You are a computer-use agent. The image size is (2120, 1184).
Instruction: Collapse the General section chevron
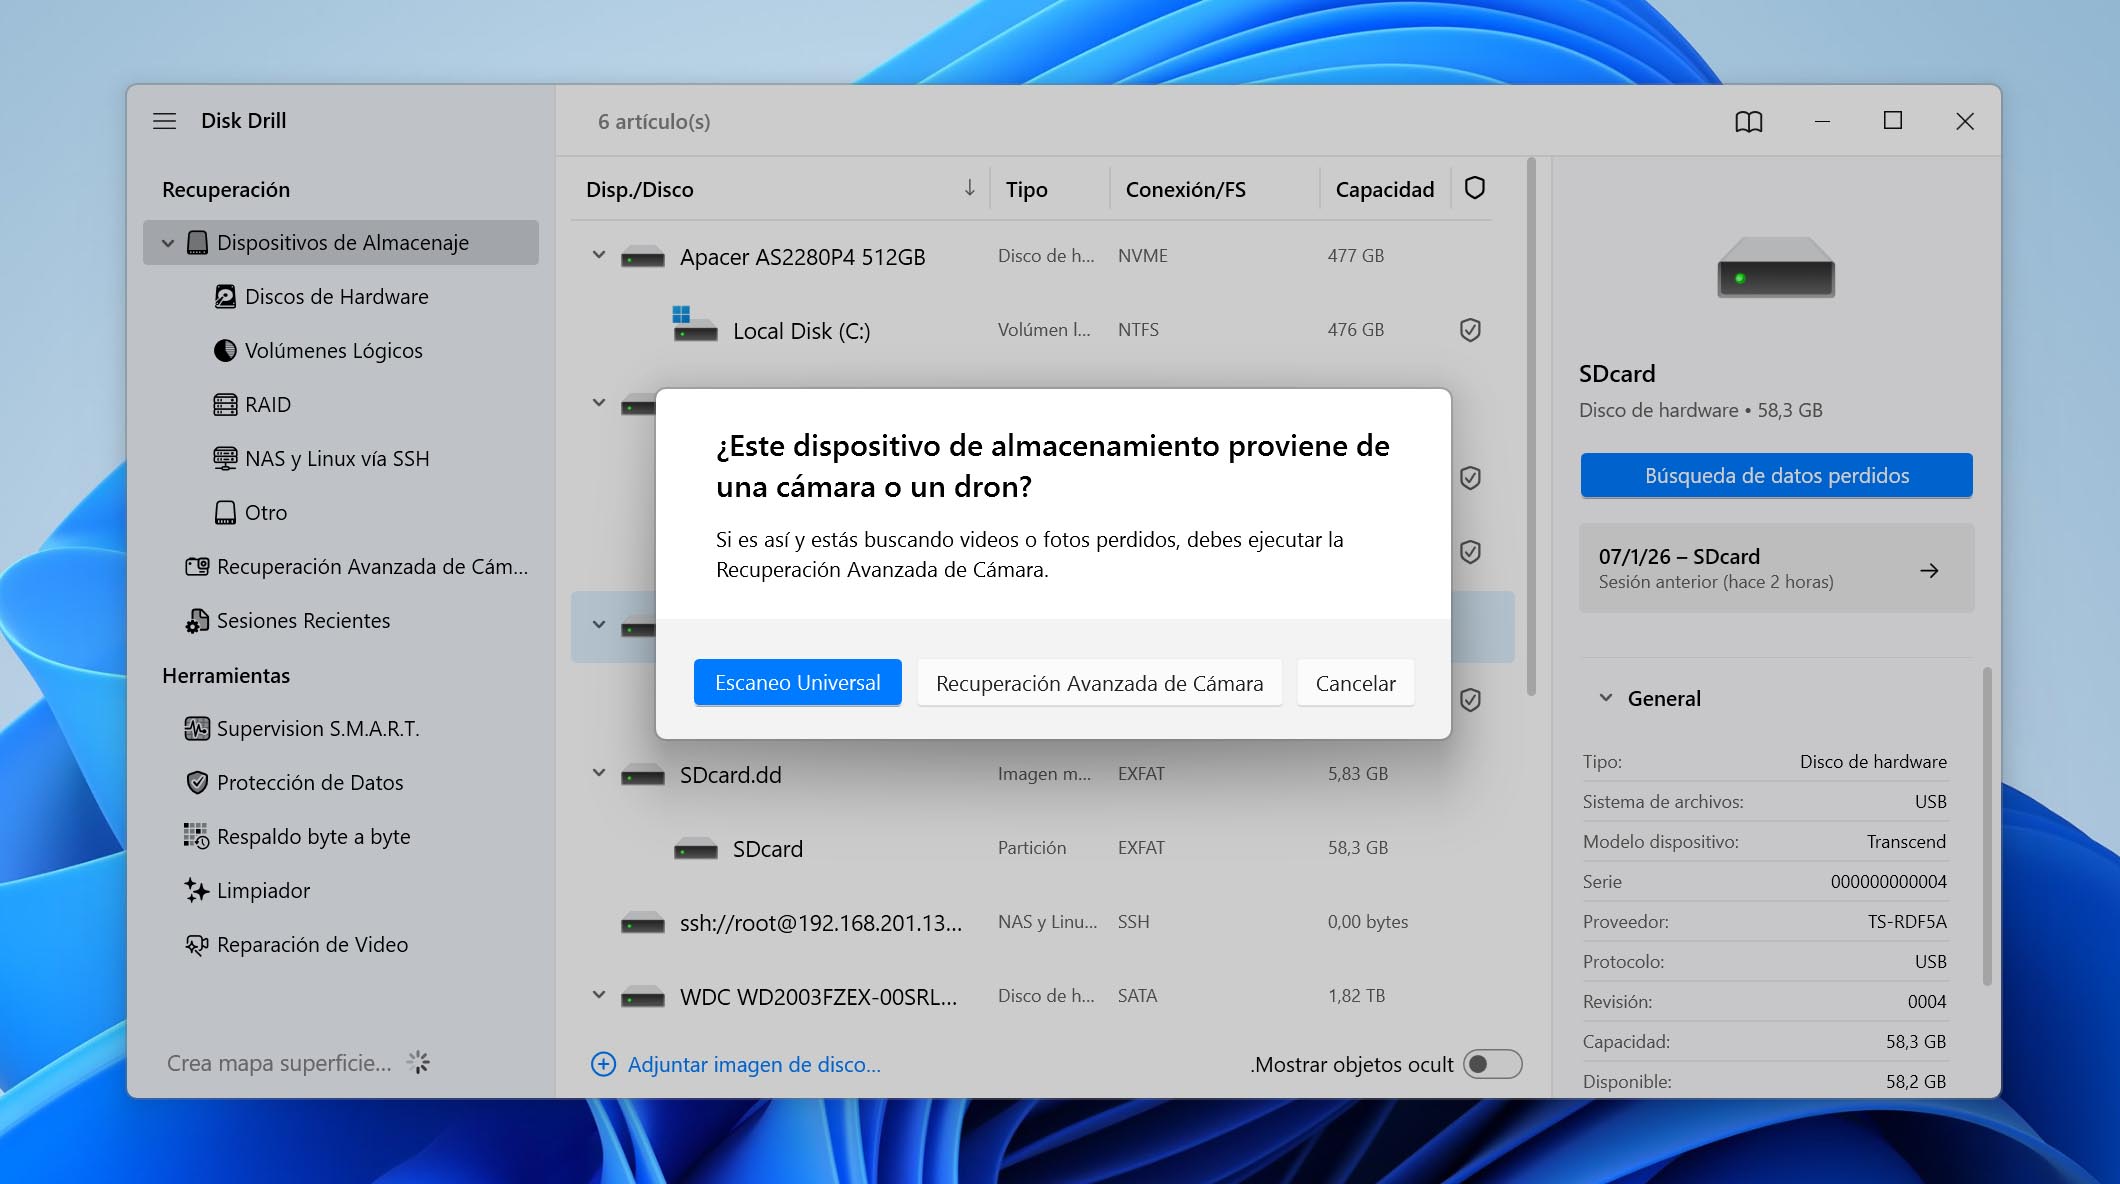(1606, 698)
